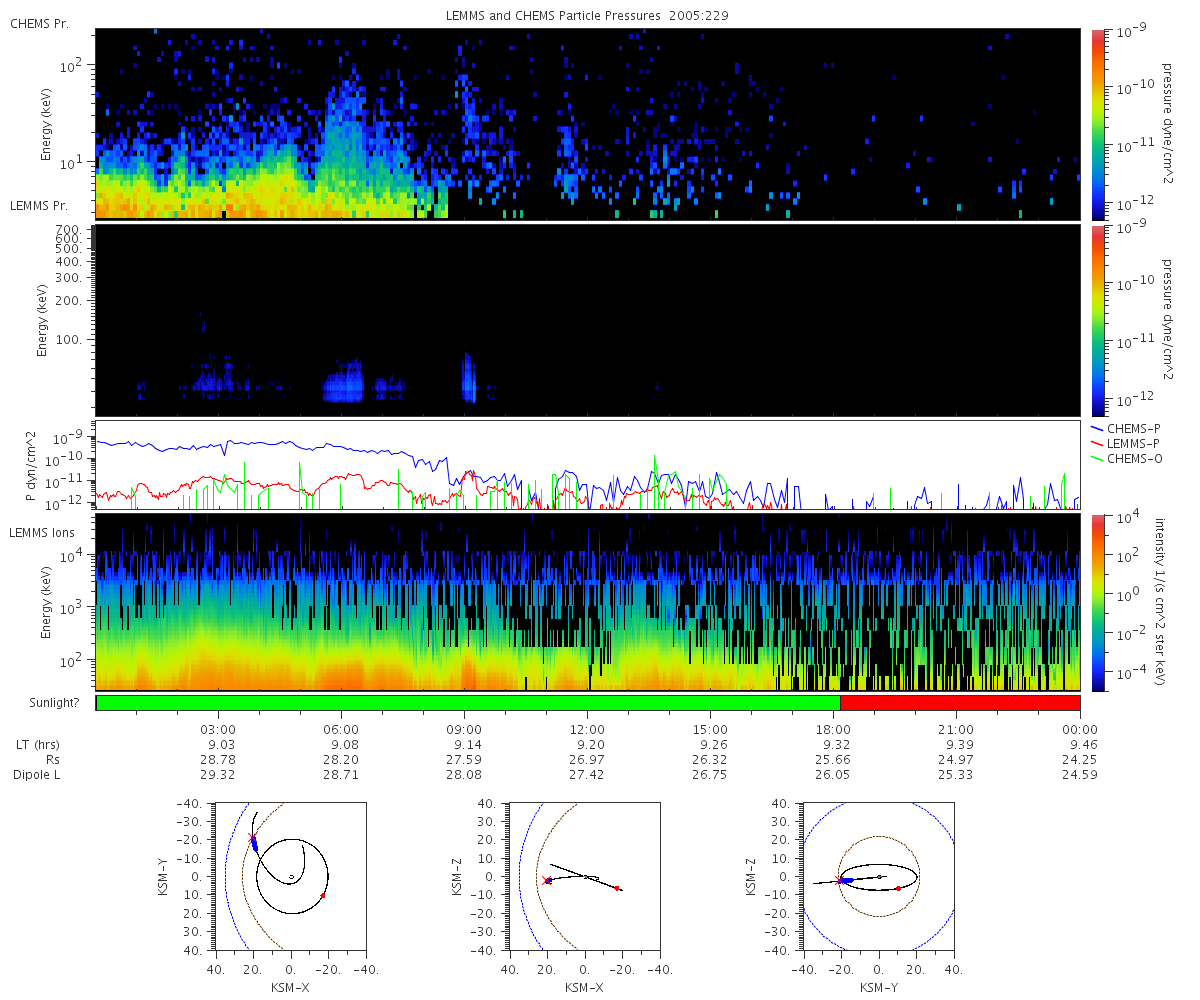Click the "12:00" time tick label
Screen dimensions: 1200x1000
(588, 730)
